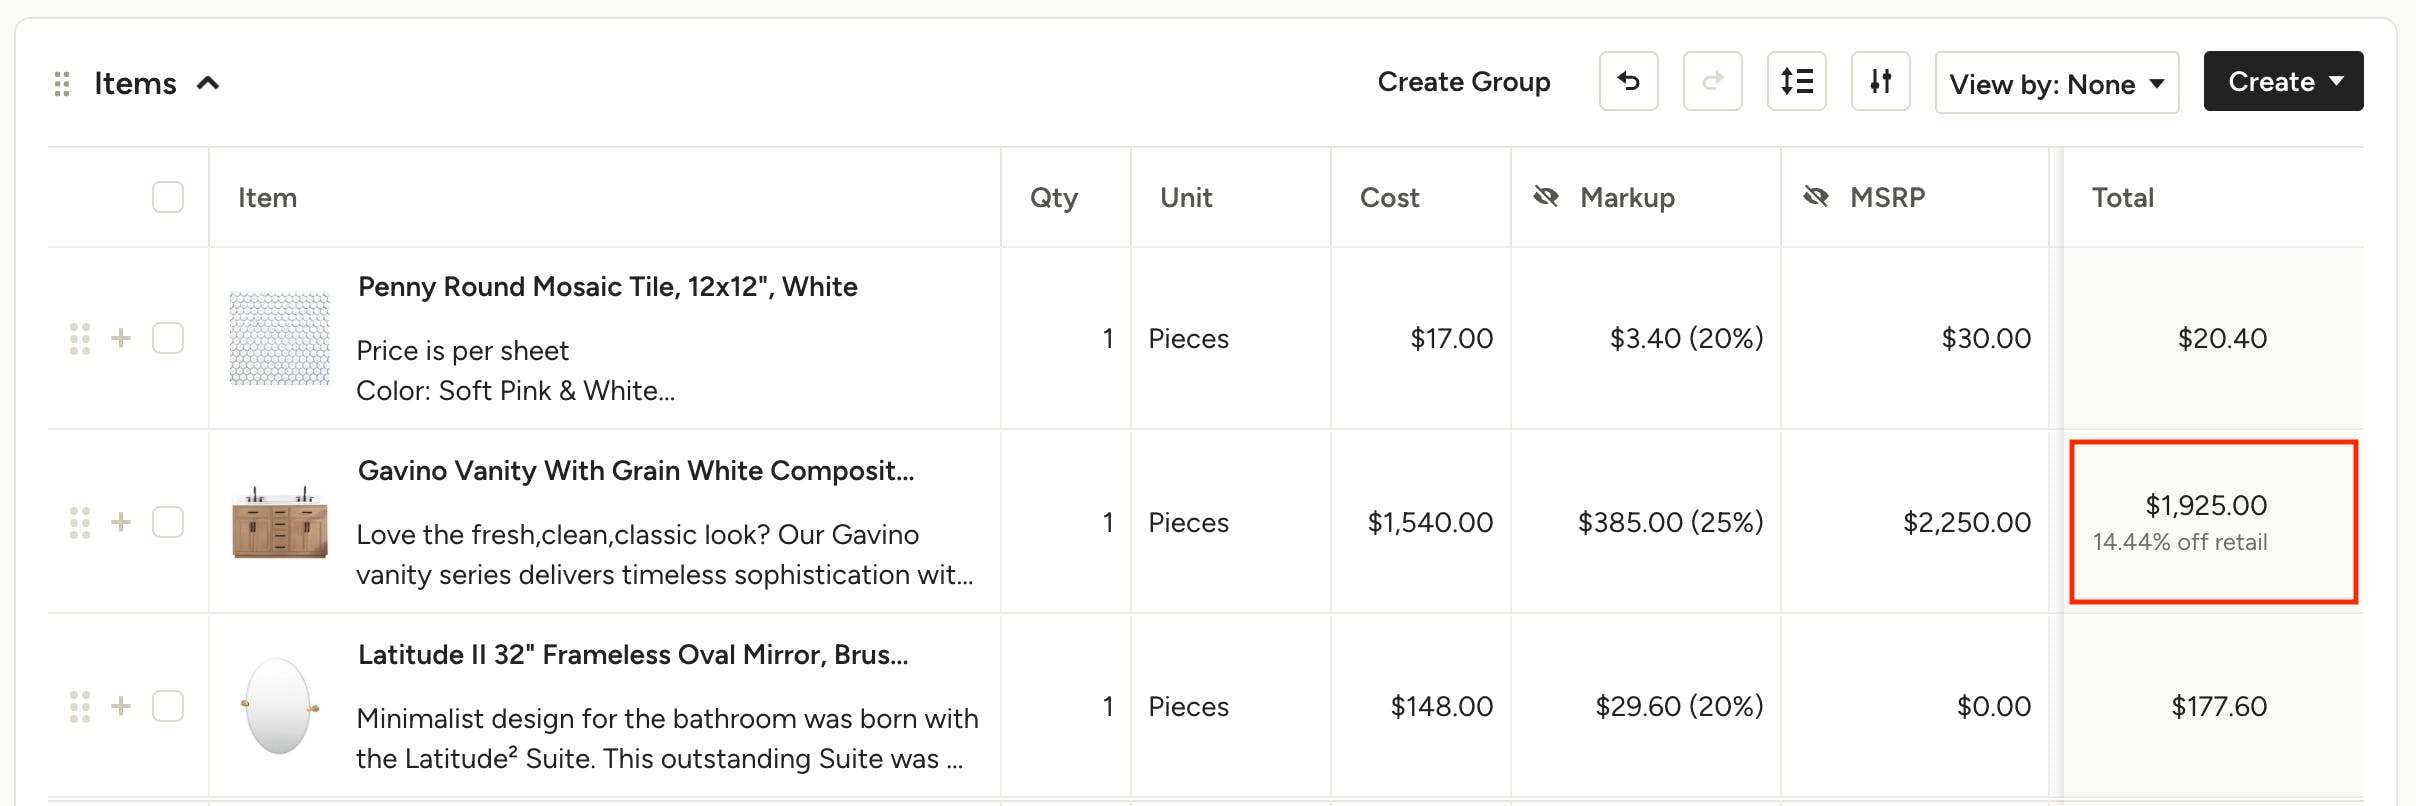Open column settings sliders icon
Image resolution: width=2416 pixels, height=806 pixels.
point(1880,81)
